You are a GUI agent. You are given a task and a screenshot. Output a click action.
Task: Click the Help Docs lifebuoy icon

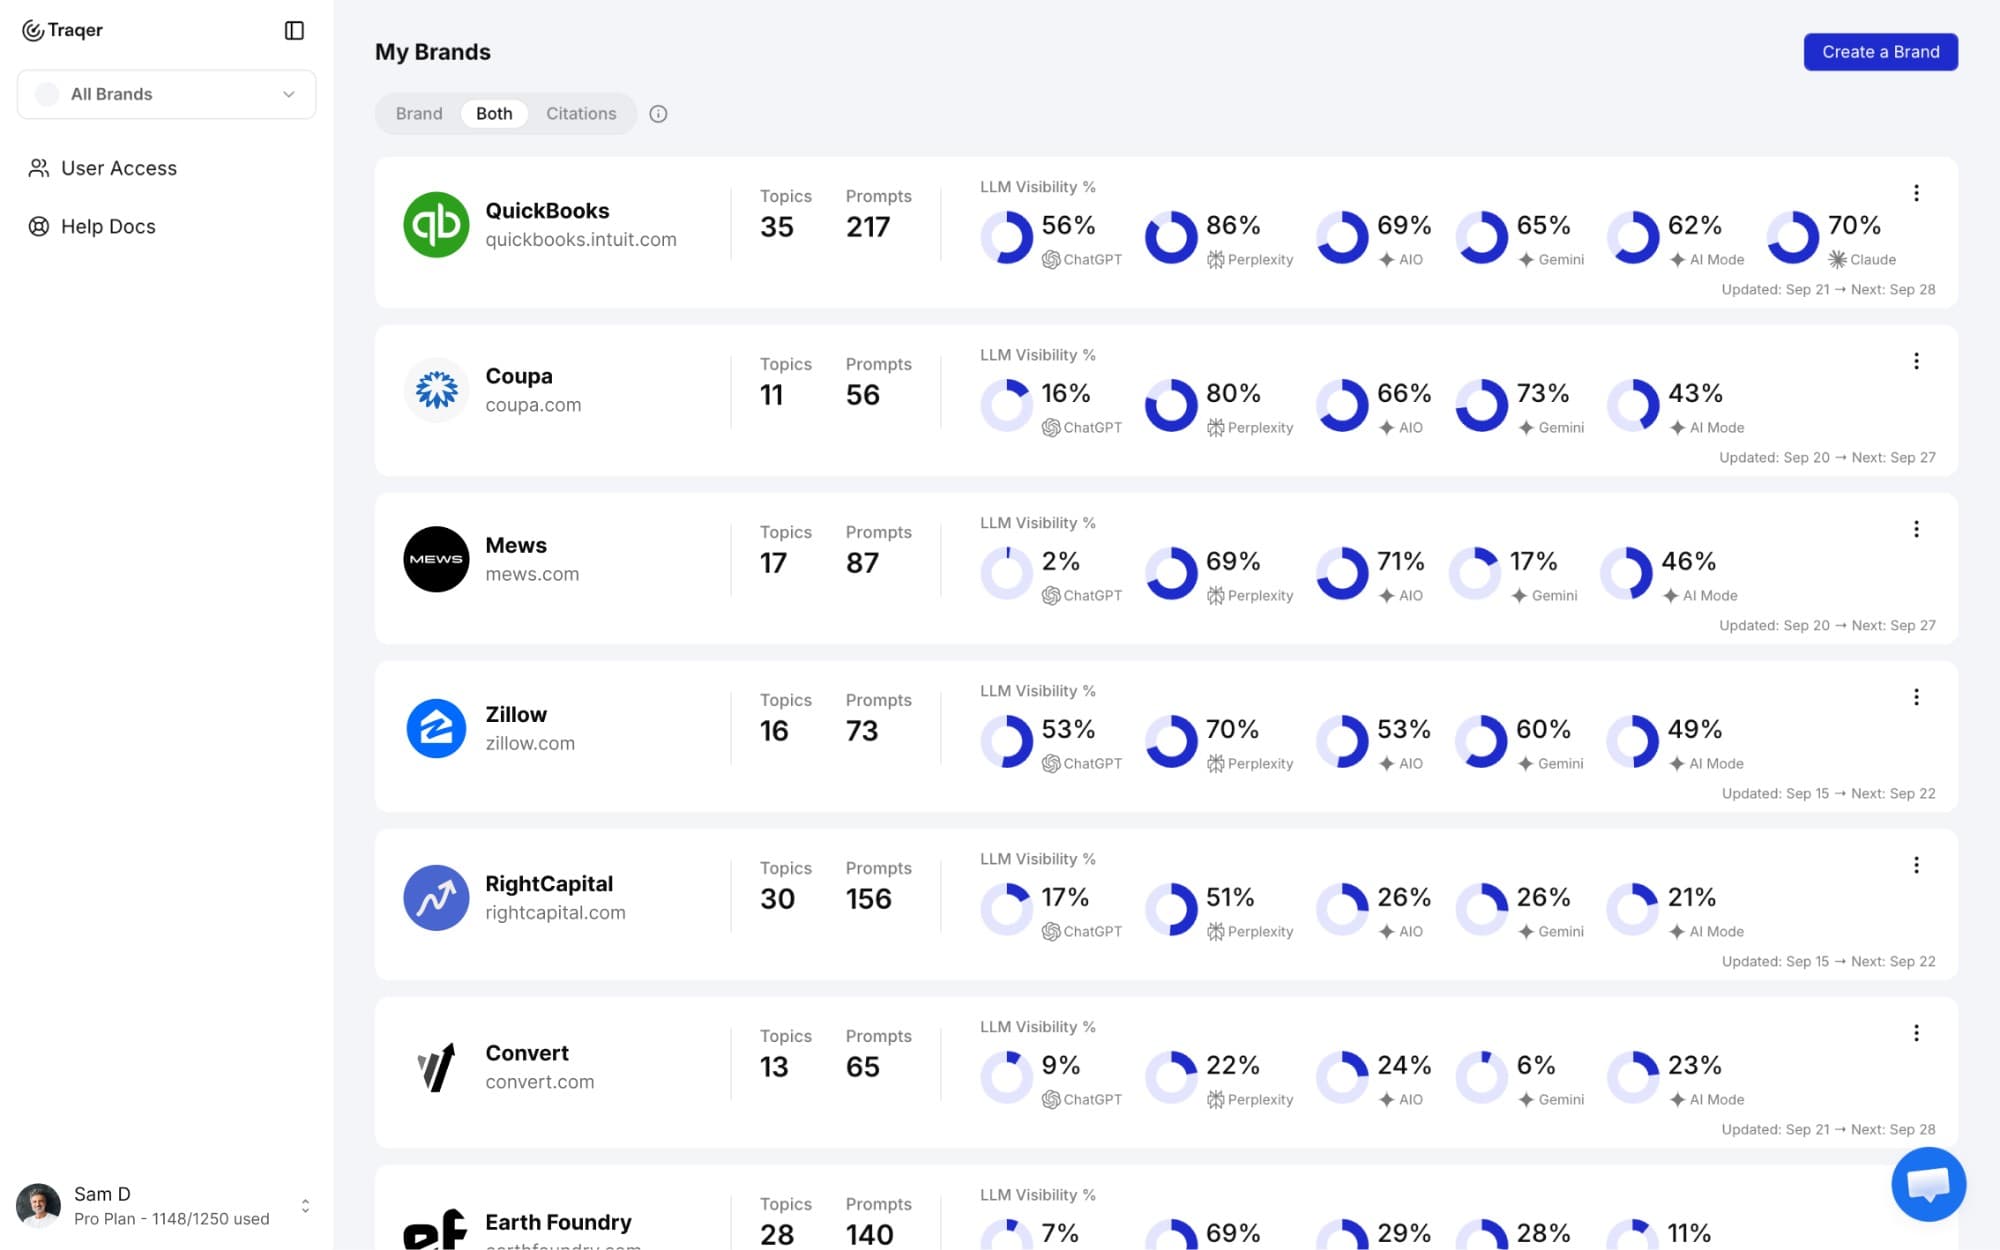point(39,226)
